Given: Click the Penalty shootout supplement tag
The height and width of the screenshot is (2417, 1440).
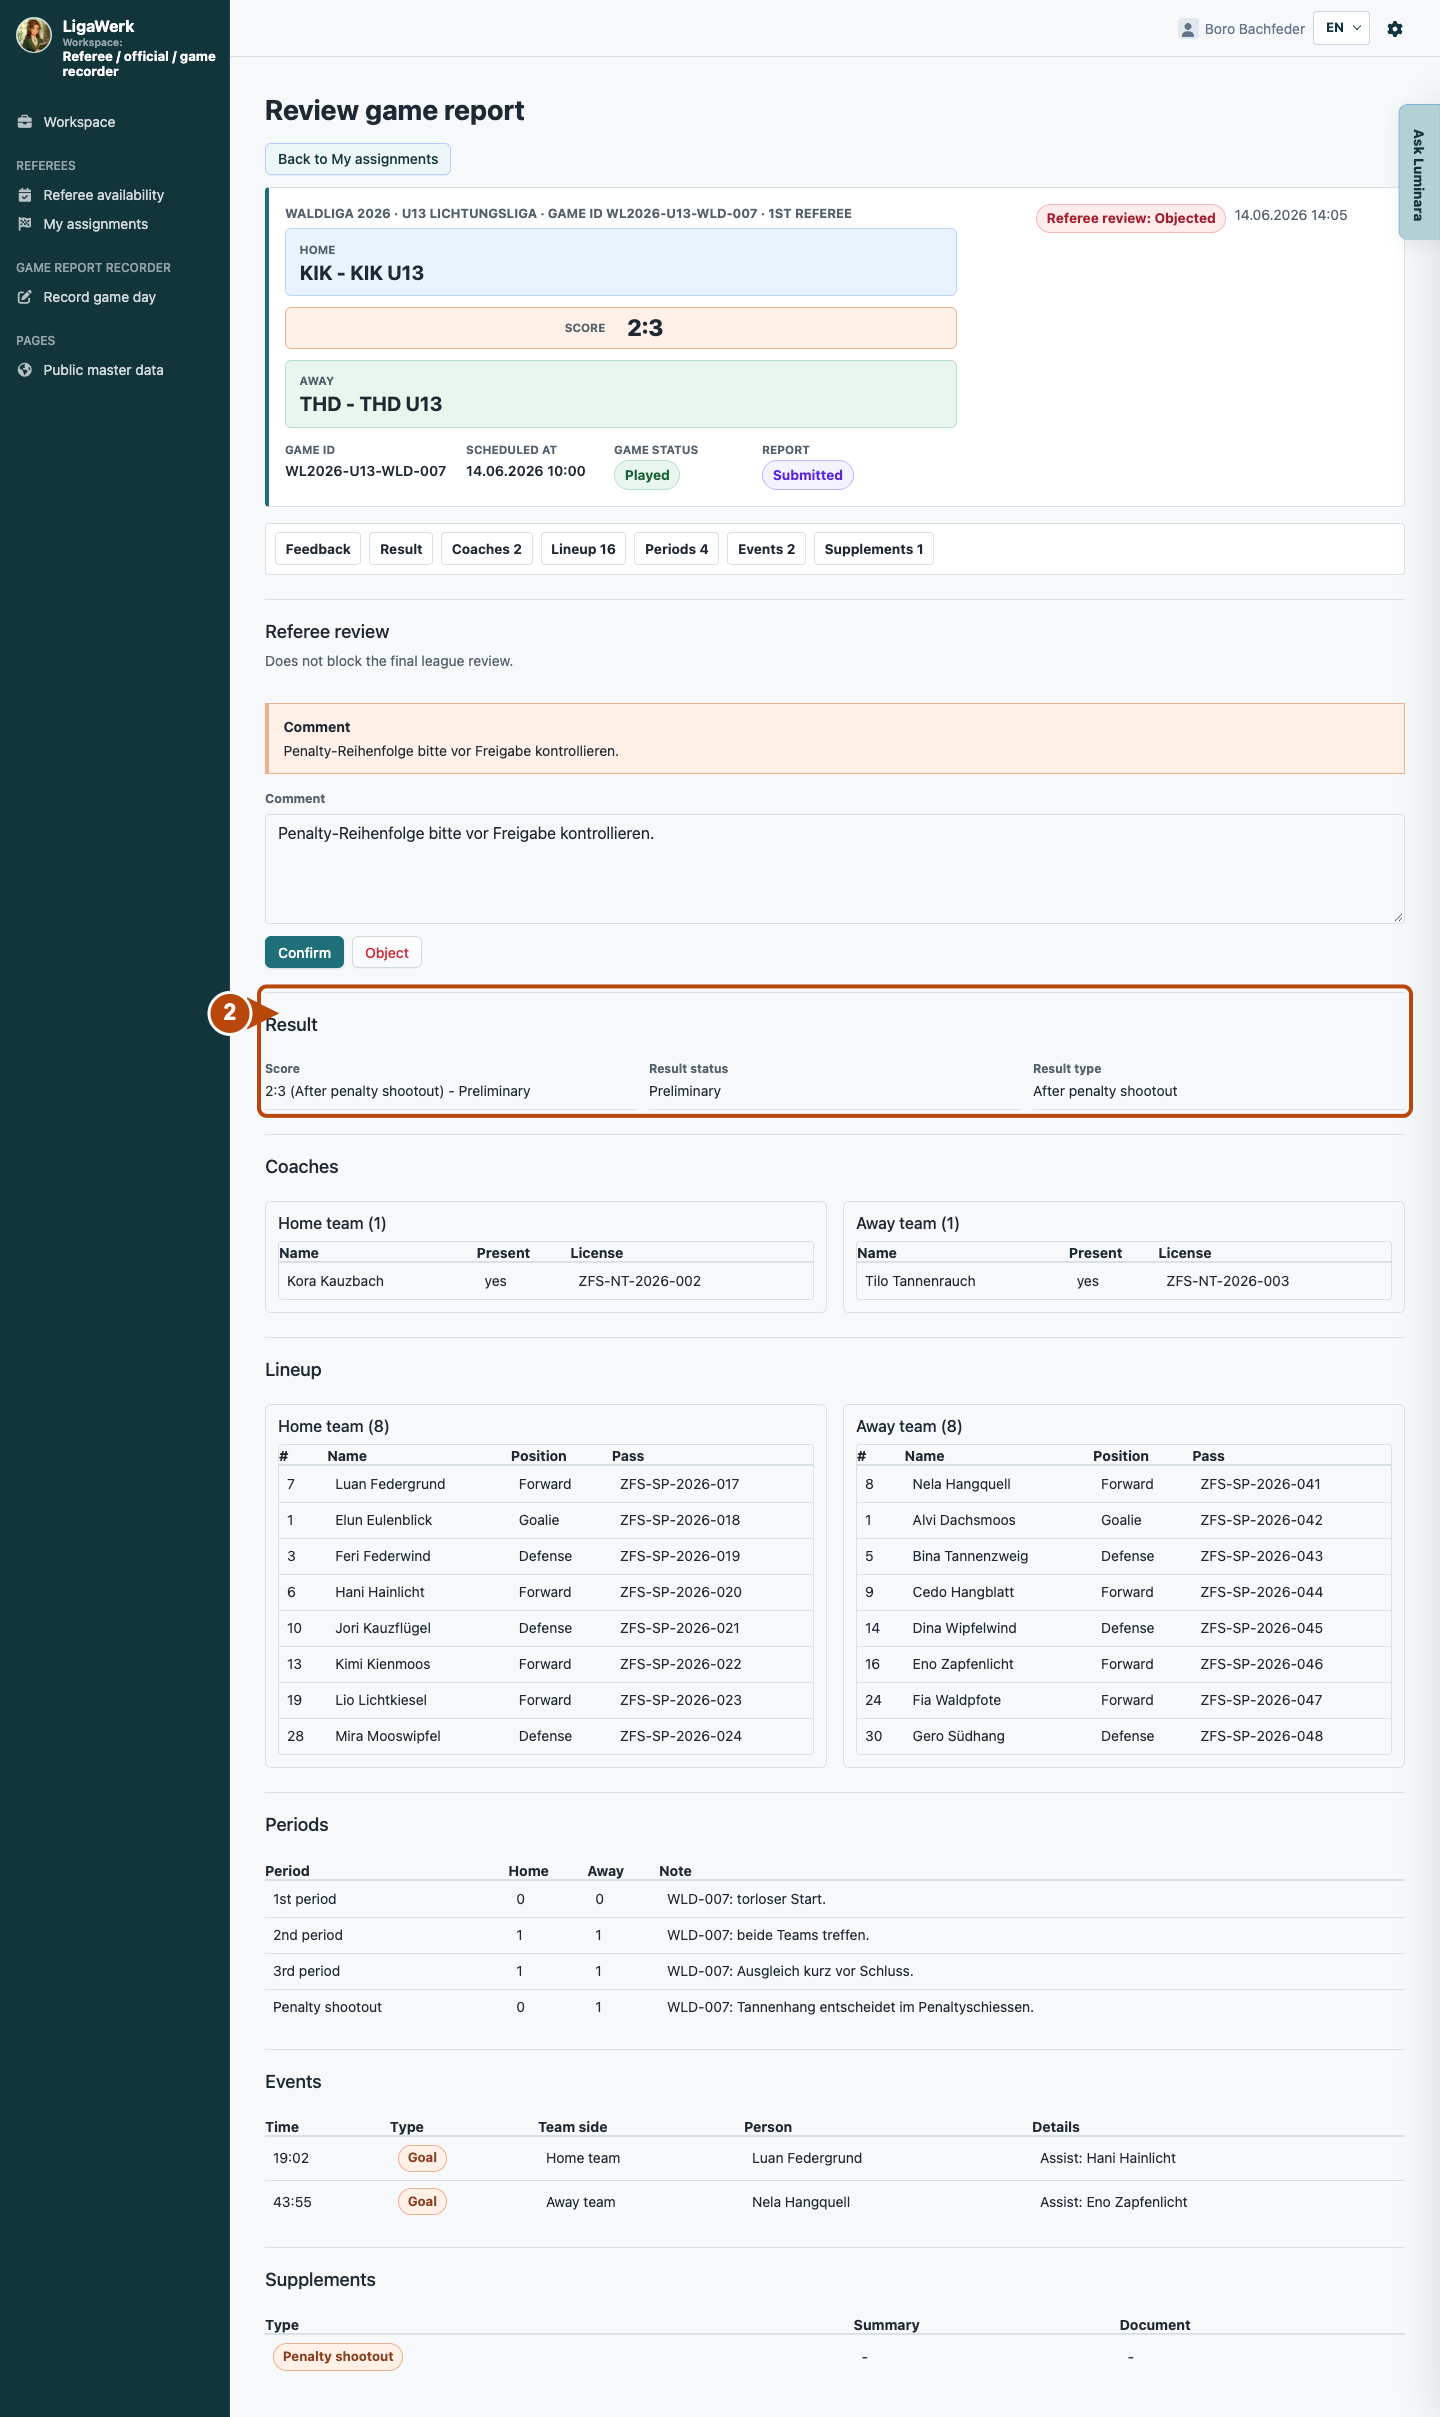Looking at the screenshot, I should (338, 2357).
